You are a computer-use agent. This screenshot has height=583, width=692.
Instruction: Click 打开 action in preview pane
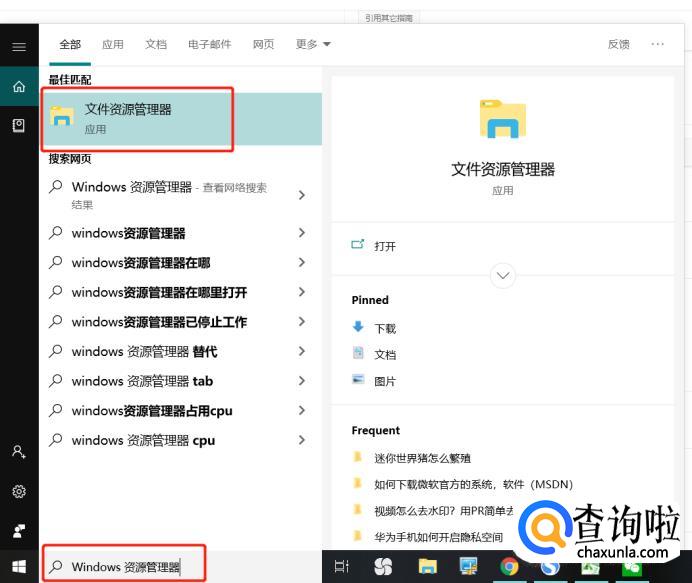[x=385, y=246]
